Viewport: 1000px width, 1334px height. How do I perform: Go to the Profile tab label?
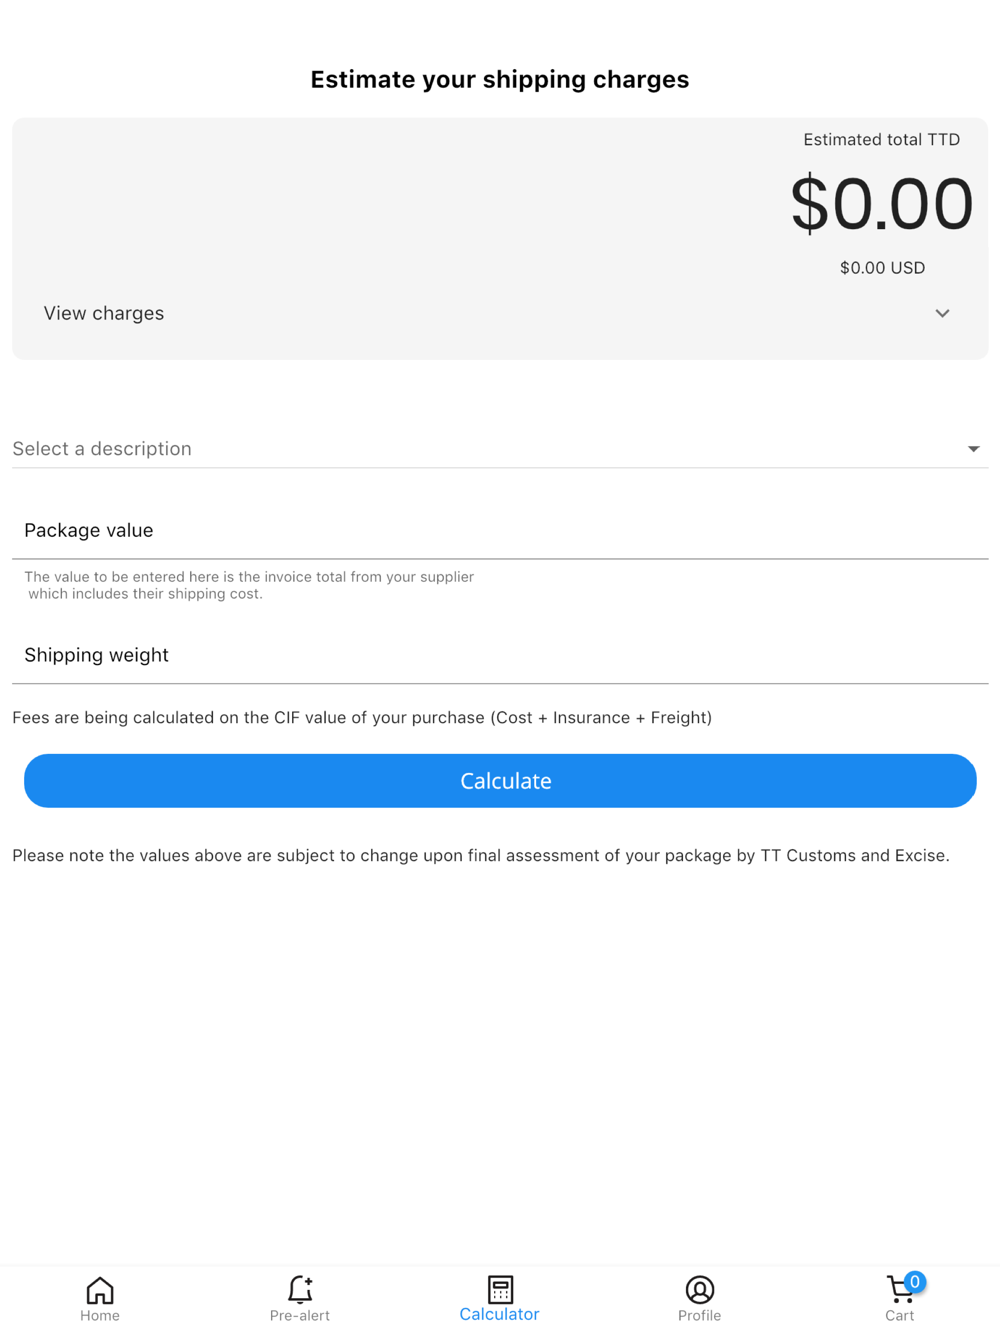[x=700, y=1315]
